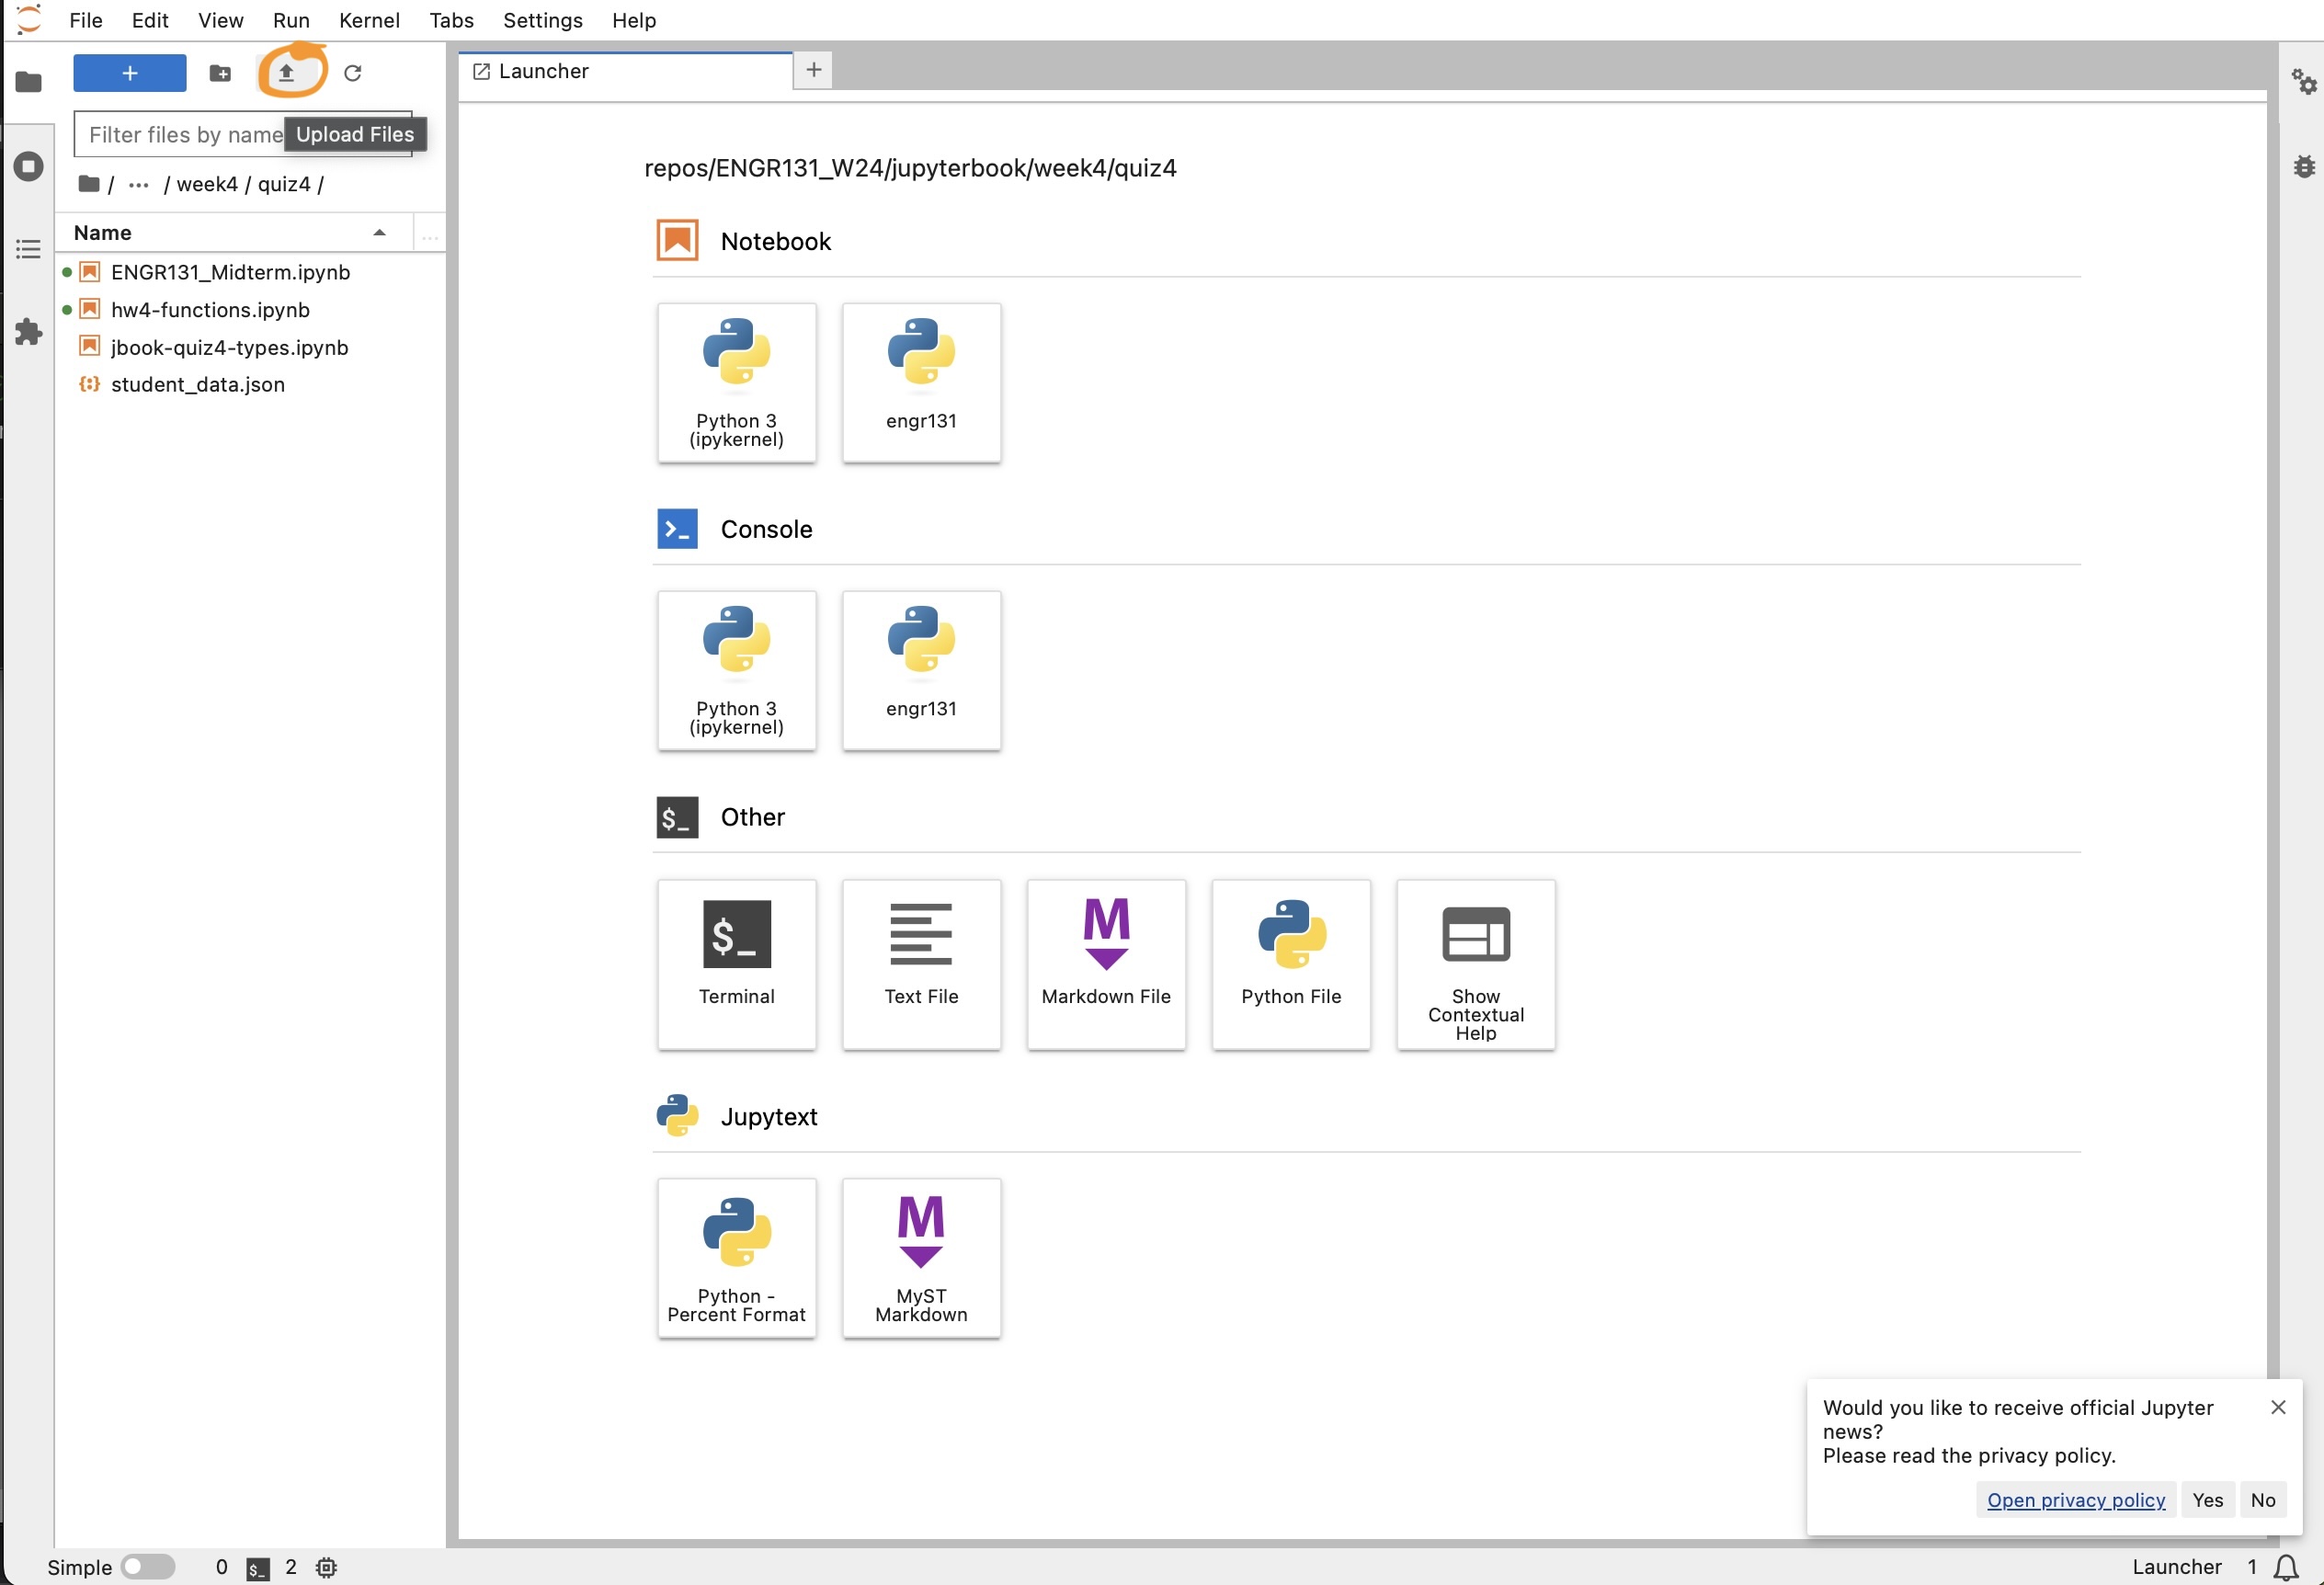
Task: Launch Python 3 (ipykernel) notebook
Action: click(737, 383)
